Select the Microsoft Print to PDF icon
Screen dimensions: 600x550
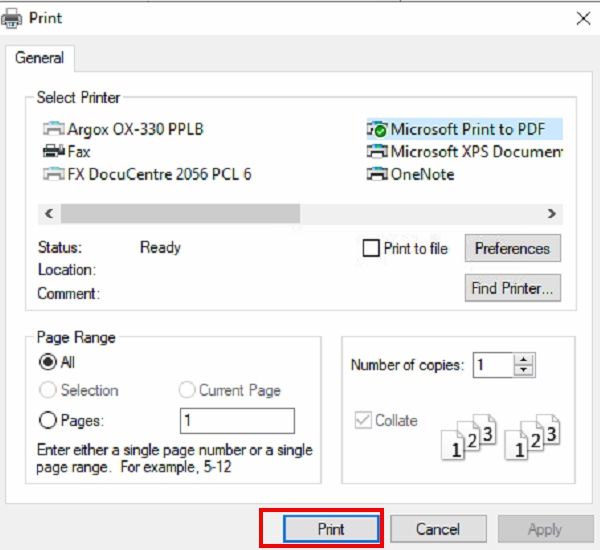coord(377,129)
